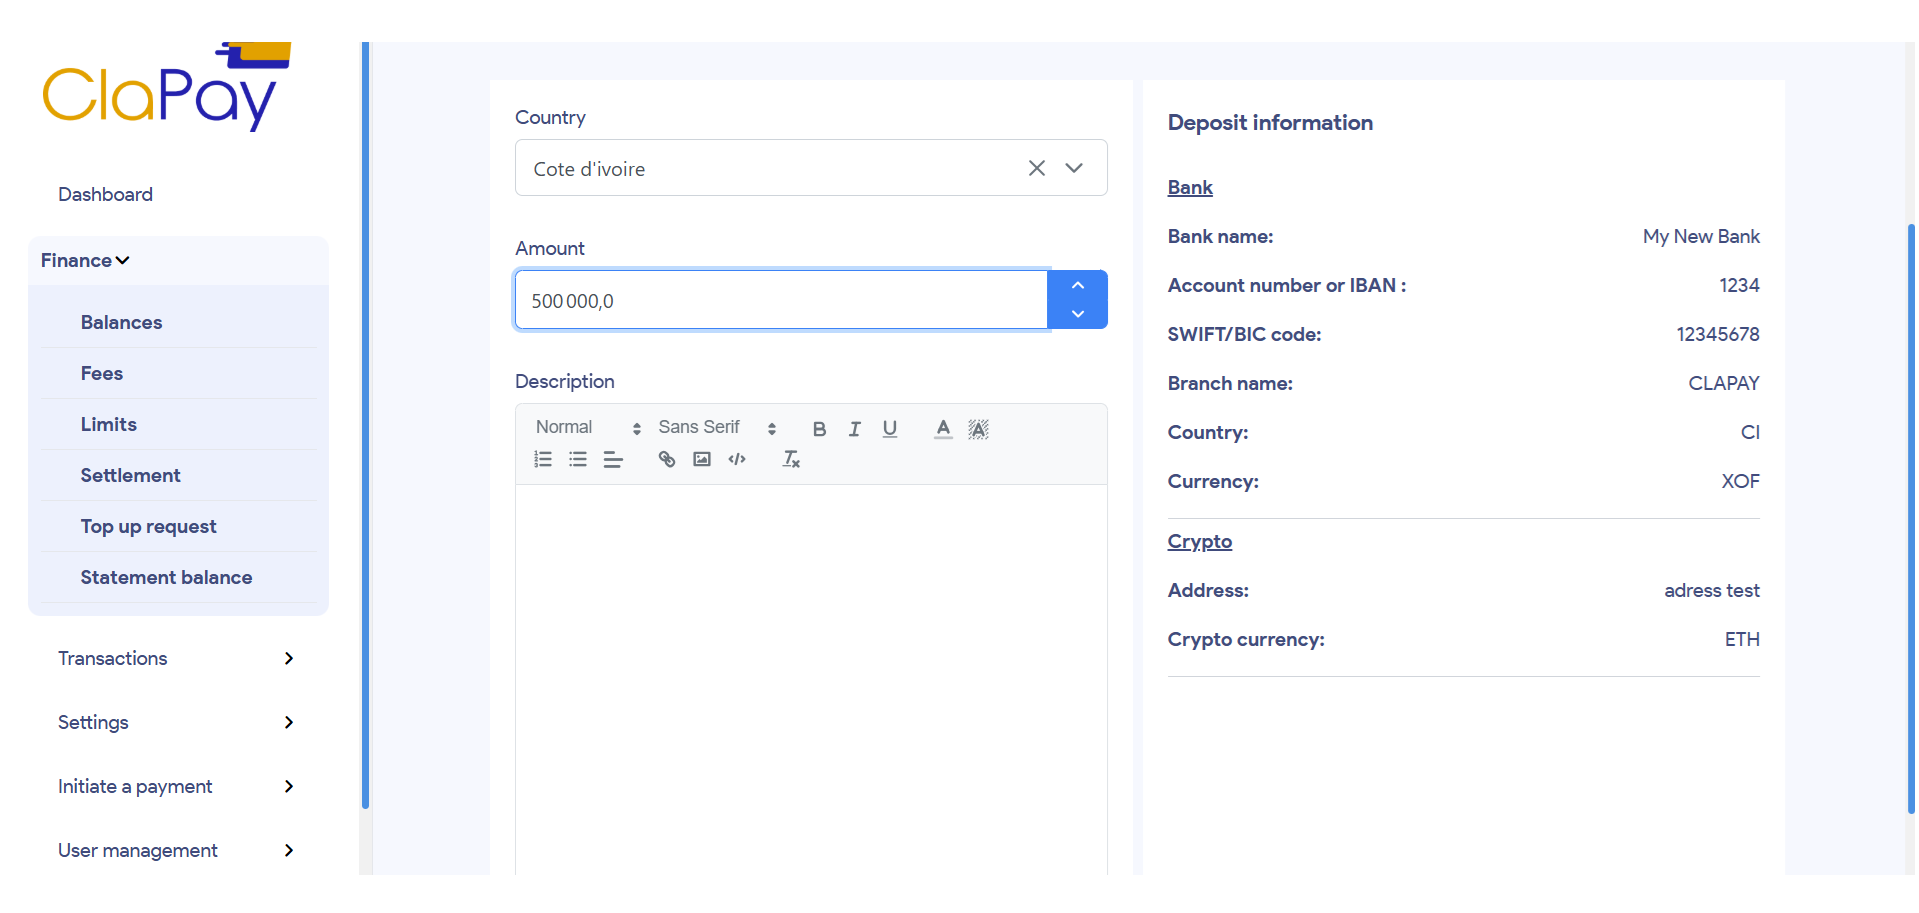Insert a hyperlink using the link icon
The image size is (1919, 913).
point(666,460)
